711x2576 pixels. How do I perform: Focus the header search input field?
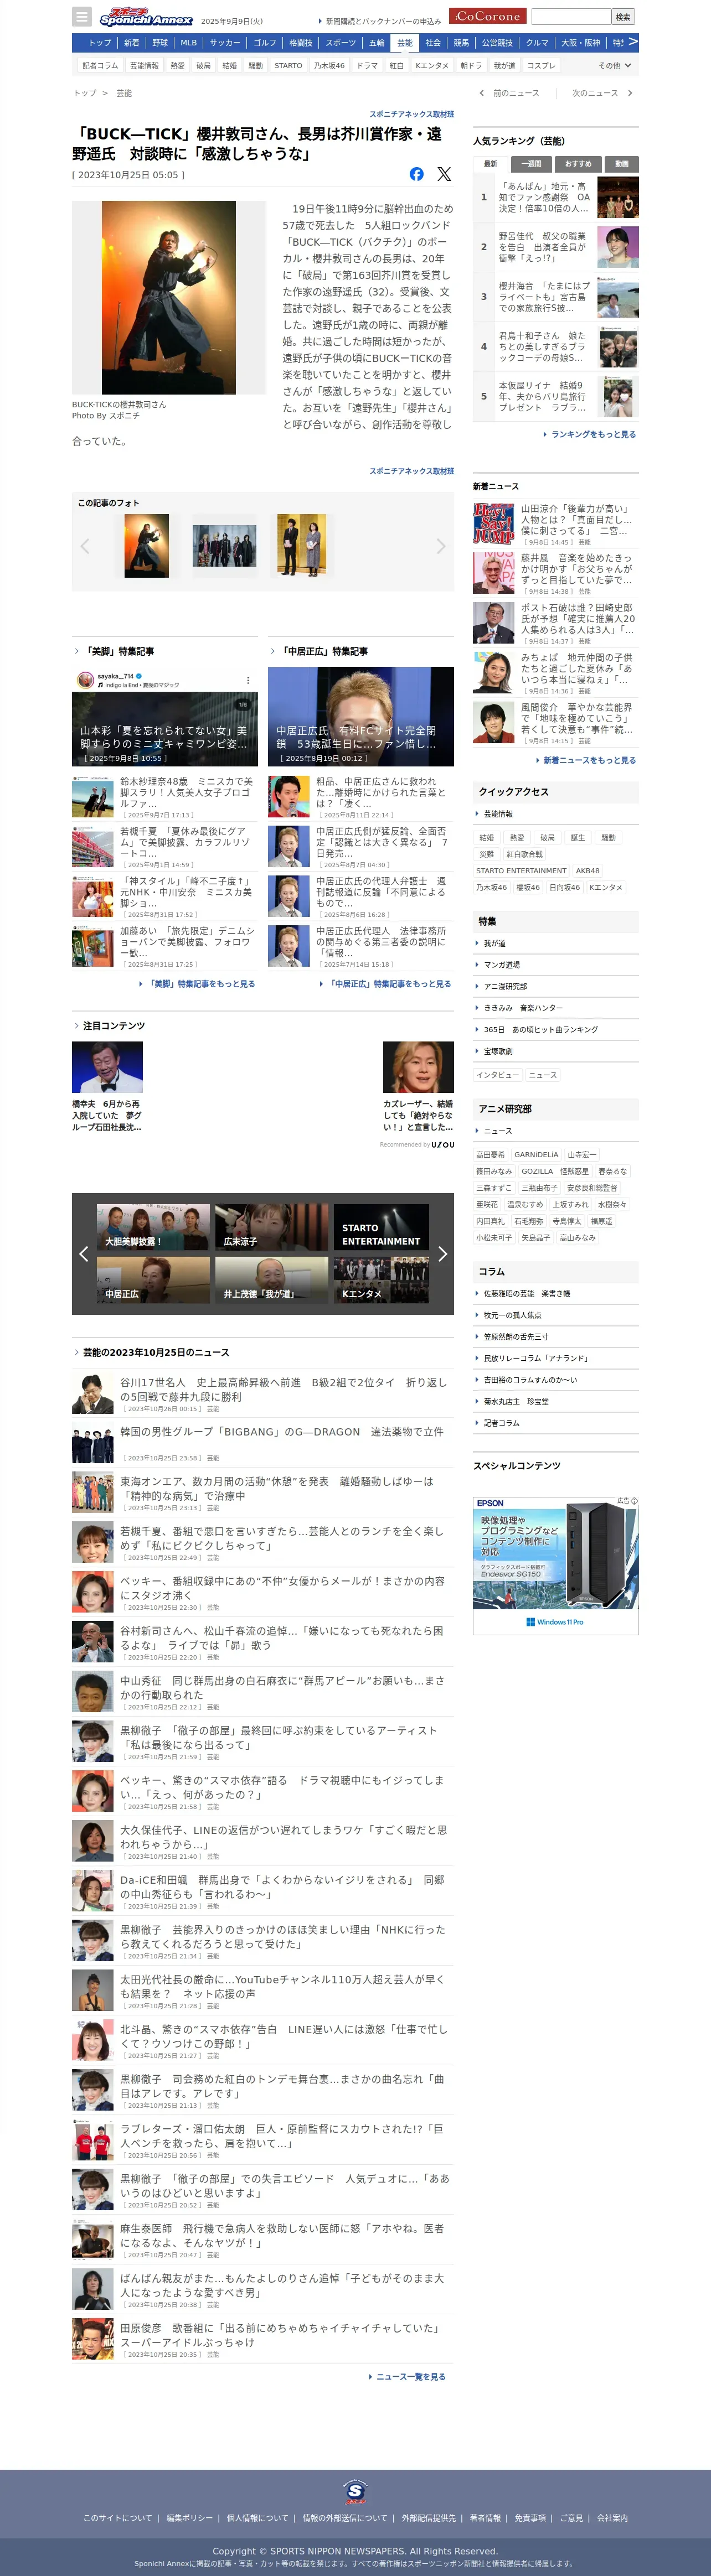click(x=570, y=17)
